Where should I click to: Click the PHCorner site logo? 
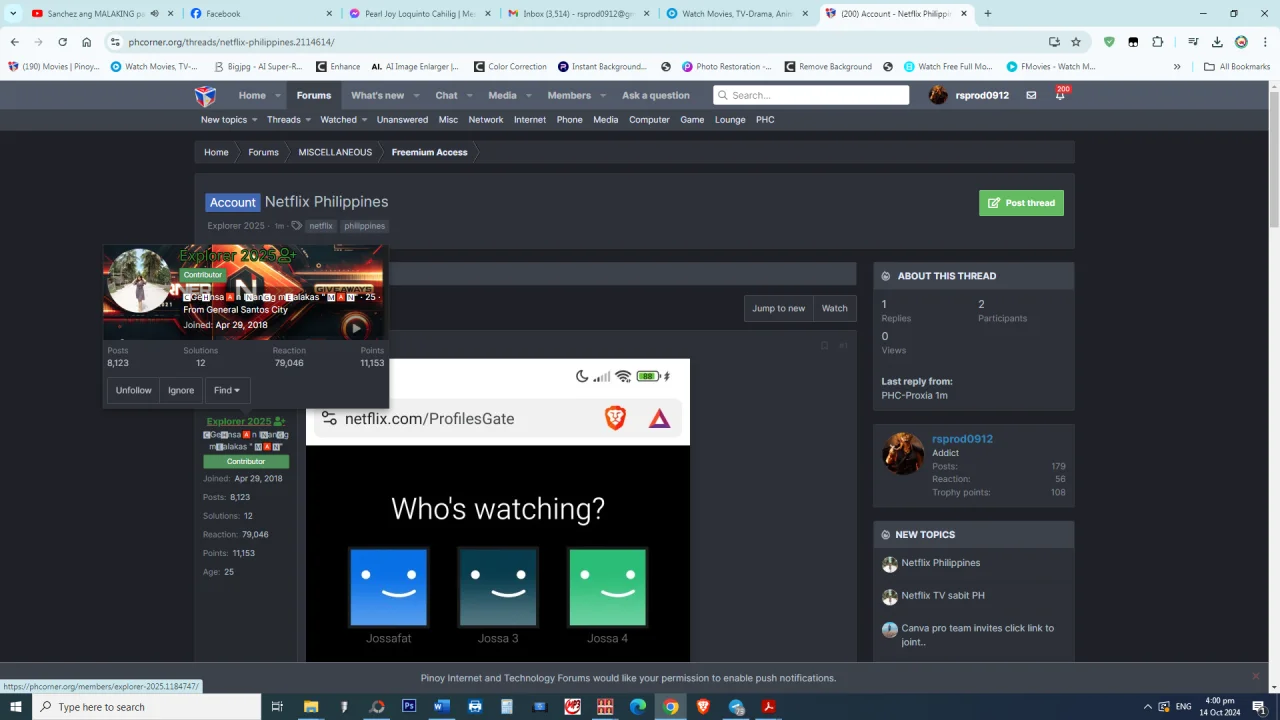tap(205, 95)
